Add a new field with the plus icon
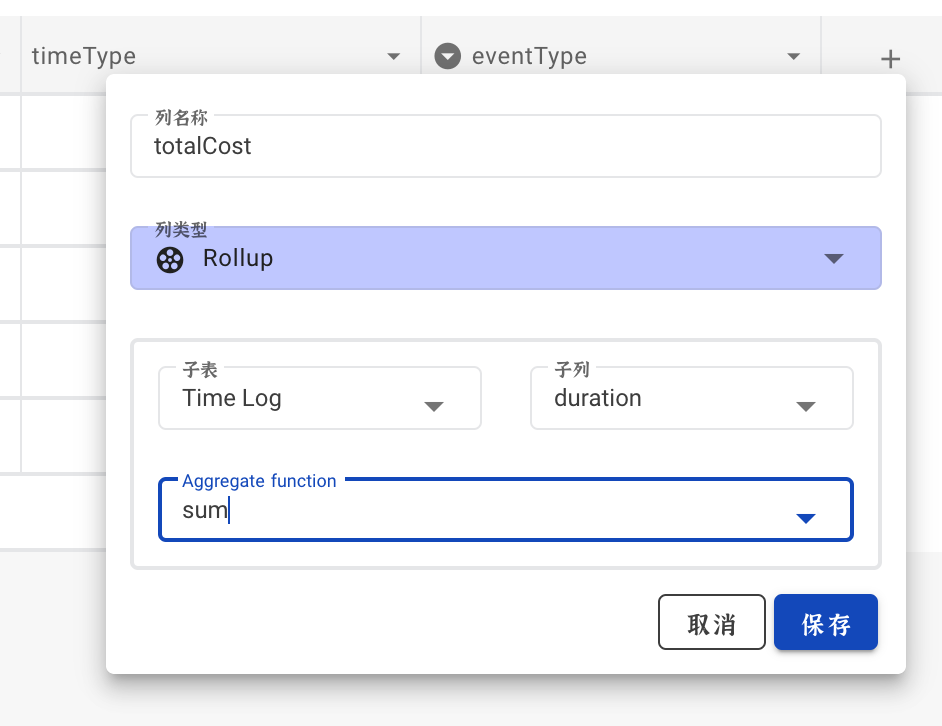942x726 pixels. [x=890, y=58]
